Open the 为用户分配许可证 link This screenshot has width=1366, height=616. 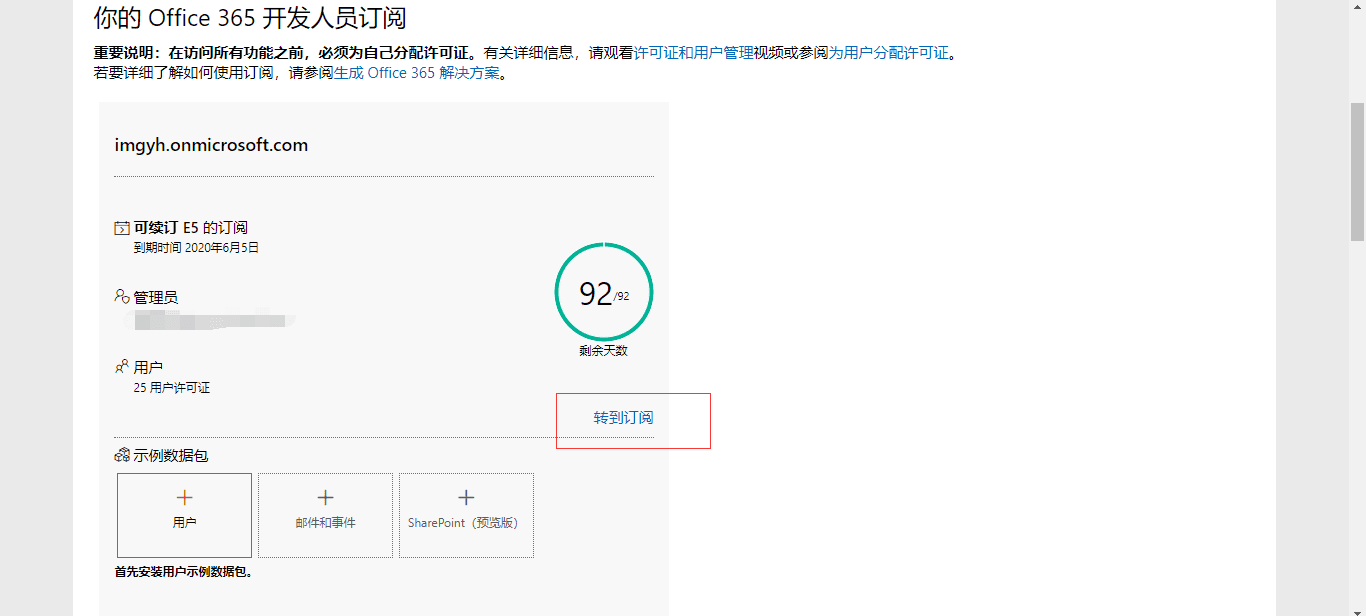[x=888, y=53]
